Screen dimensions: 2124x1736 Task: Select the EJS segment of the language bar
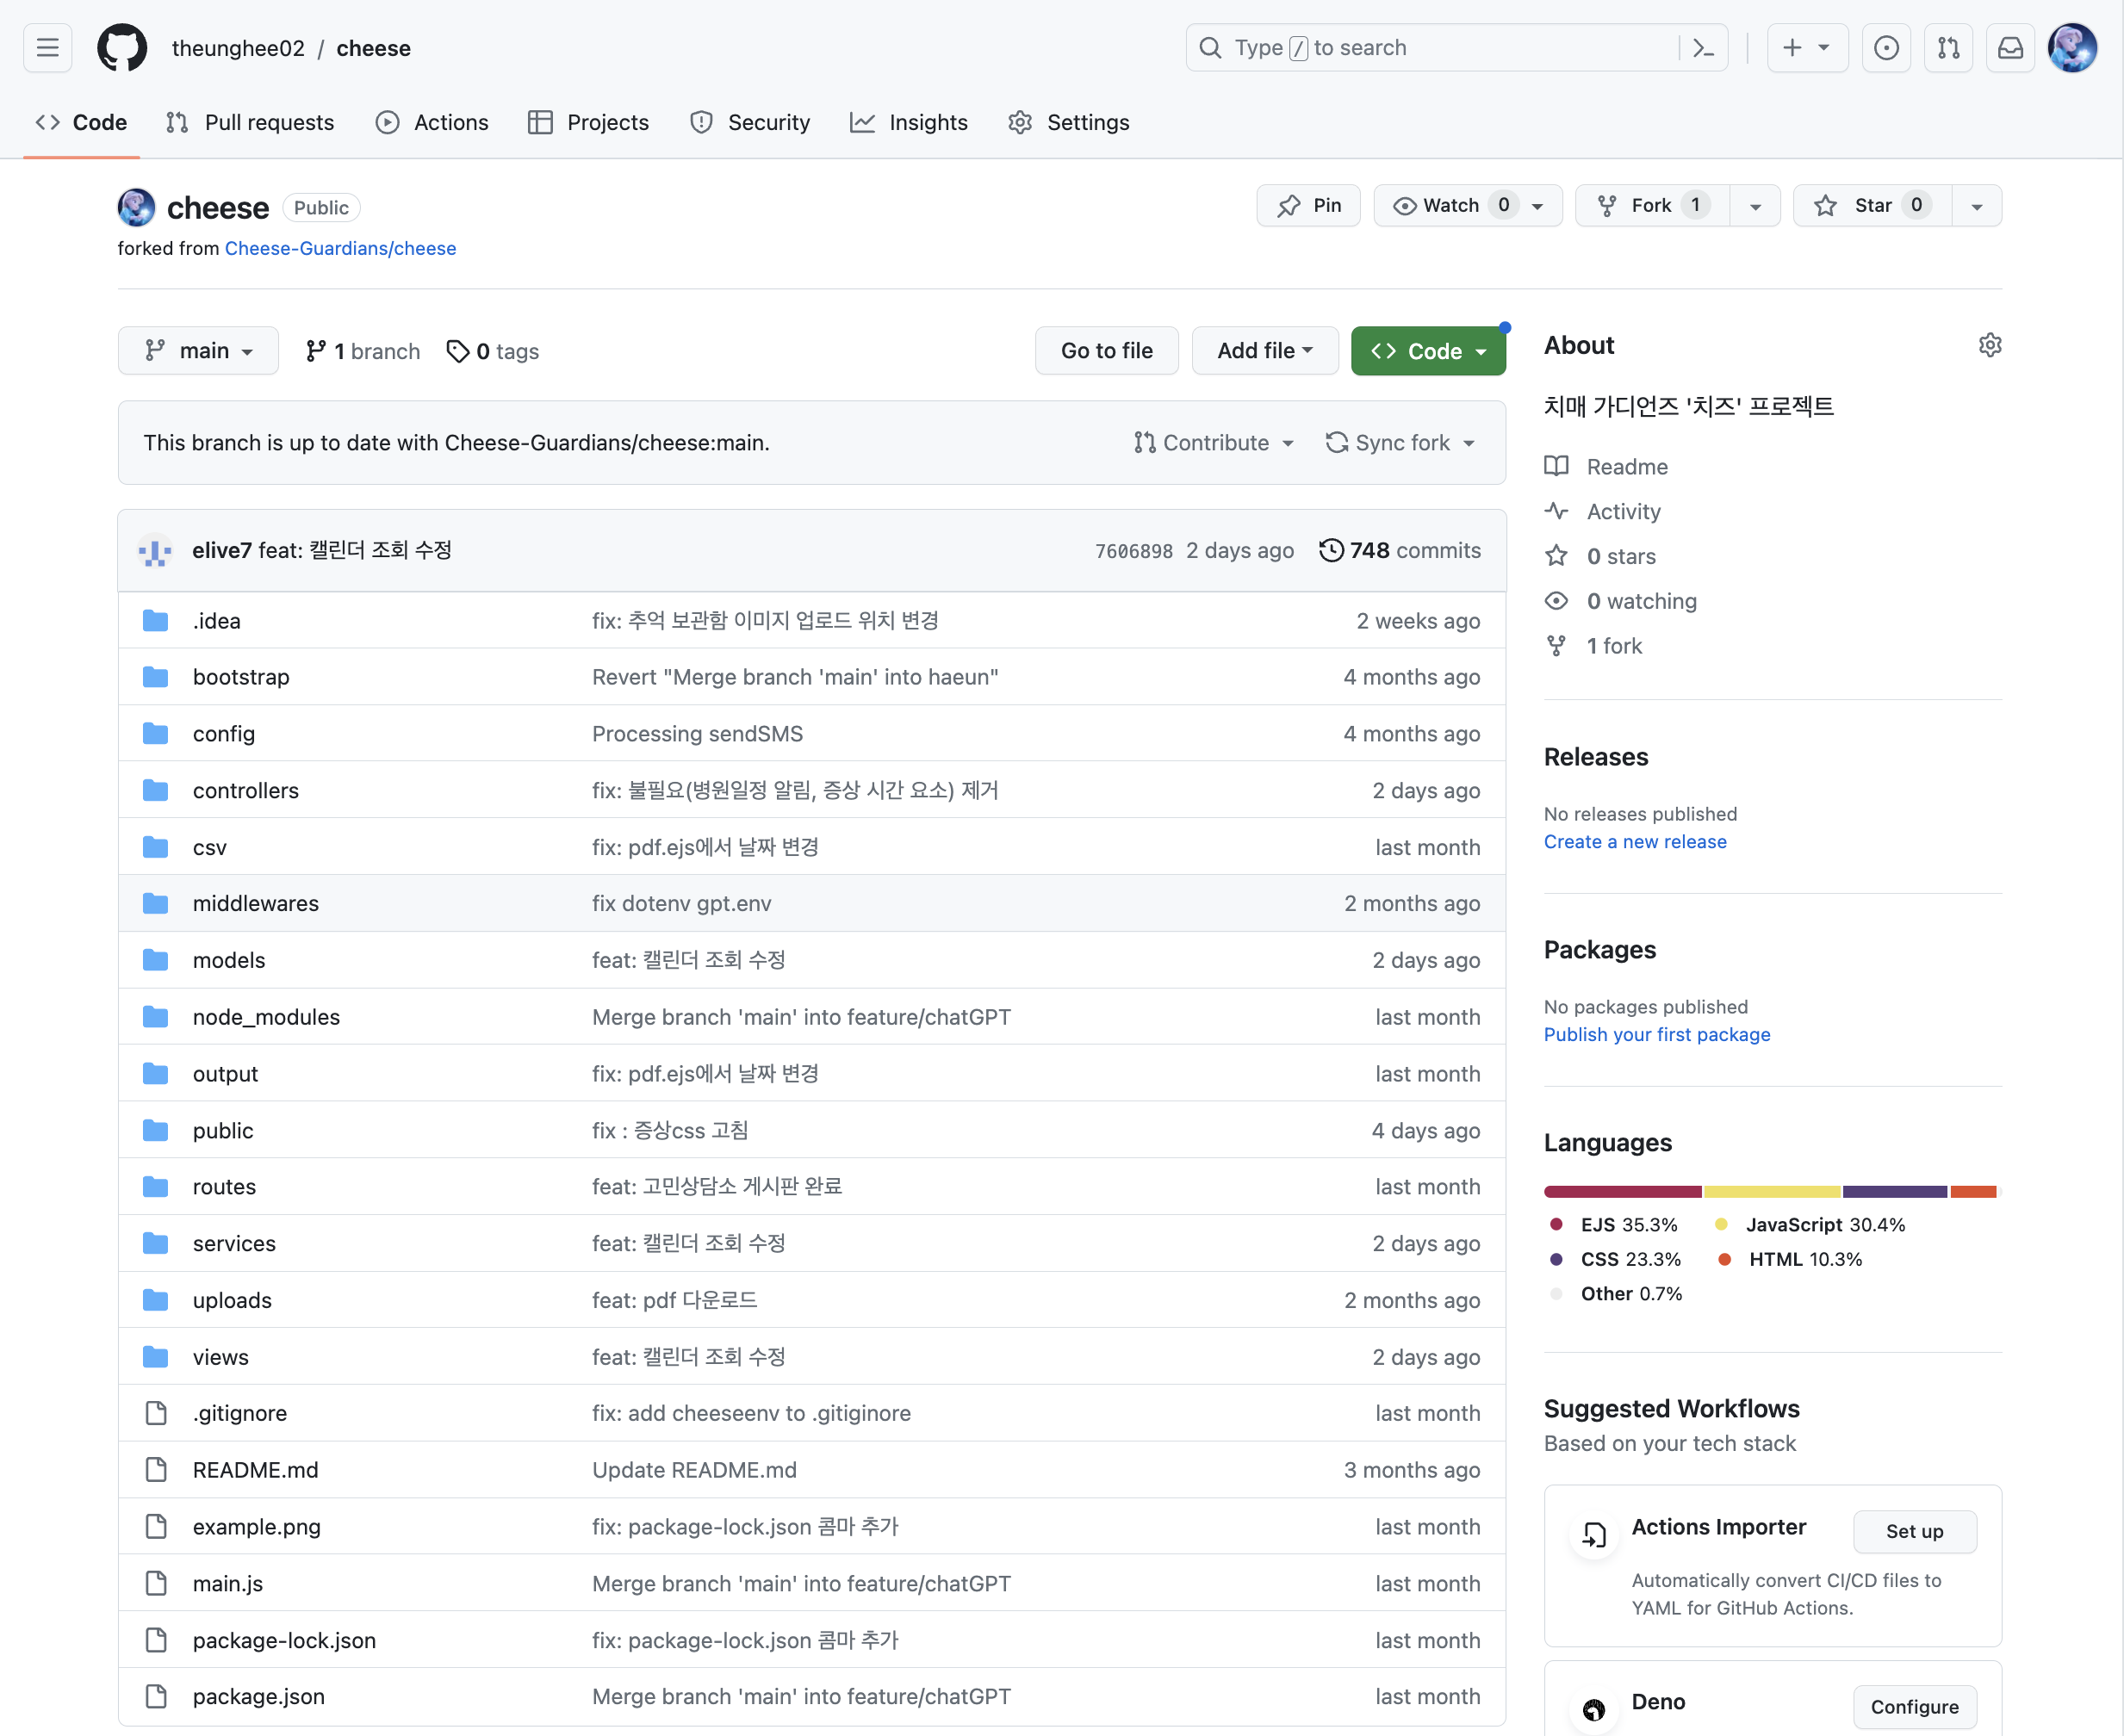[x=1622, y=1191]
